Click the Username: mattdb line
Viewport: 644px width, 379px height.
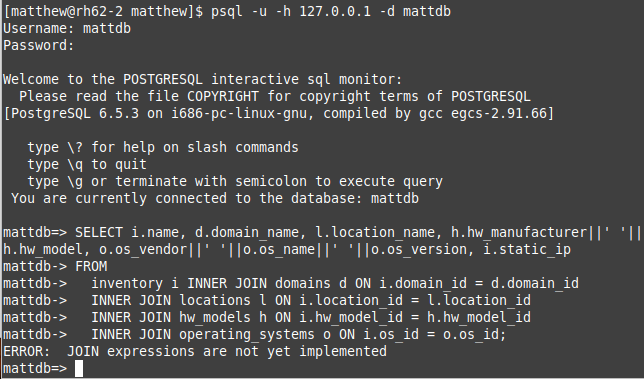67,28
